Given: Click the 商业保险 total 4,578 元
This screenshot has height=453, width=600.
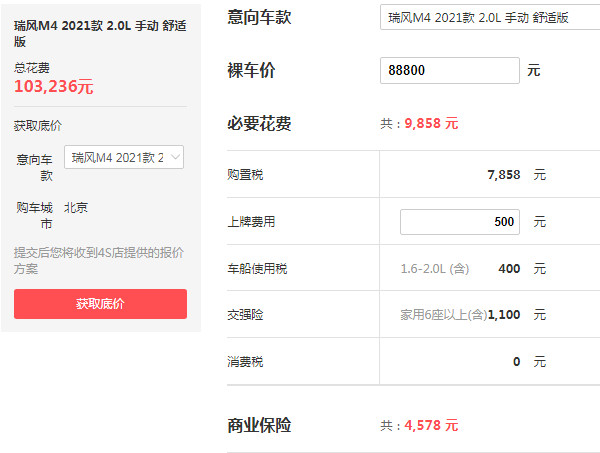Looking at the screenshot, I should coord(431,426).
